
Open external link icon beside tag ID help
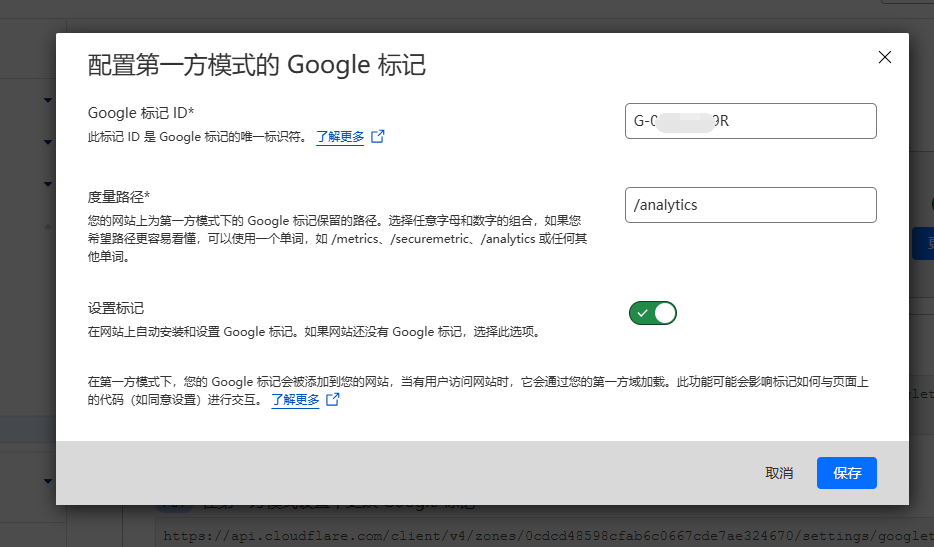pos(378,137)
